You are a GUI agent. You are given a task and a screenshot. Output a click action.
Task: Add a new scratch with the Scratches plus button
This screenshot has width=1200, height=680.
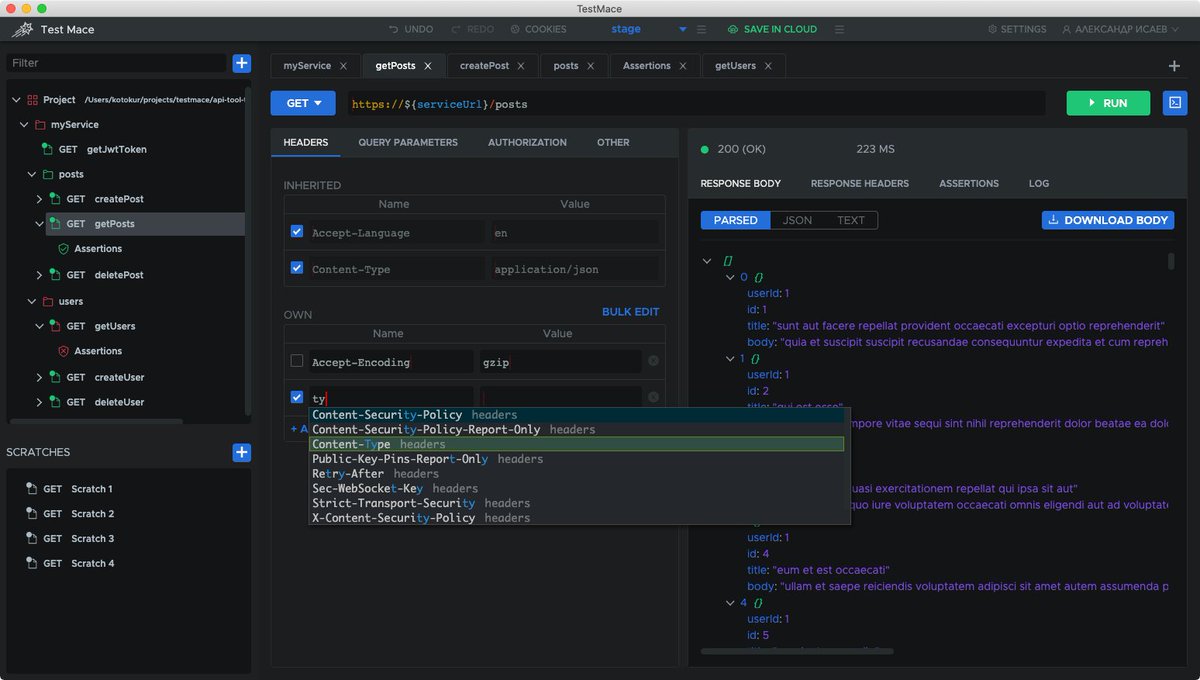[x=242, y=452]
